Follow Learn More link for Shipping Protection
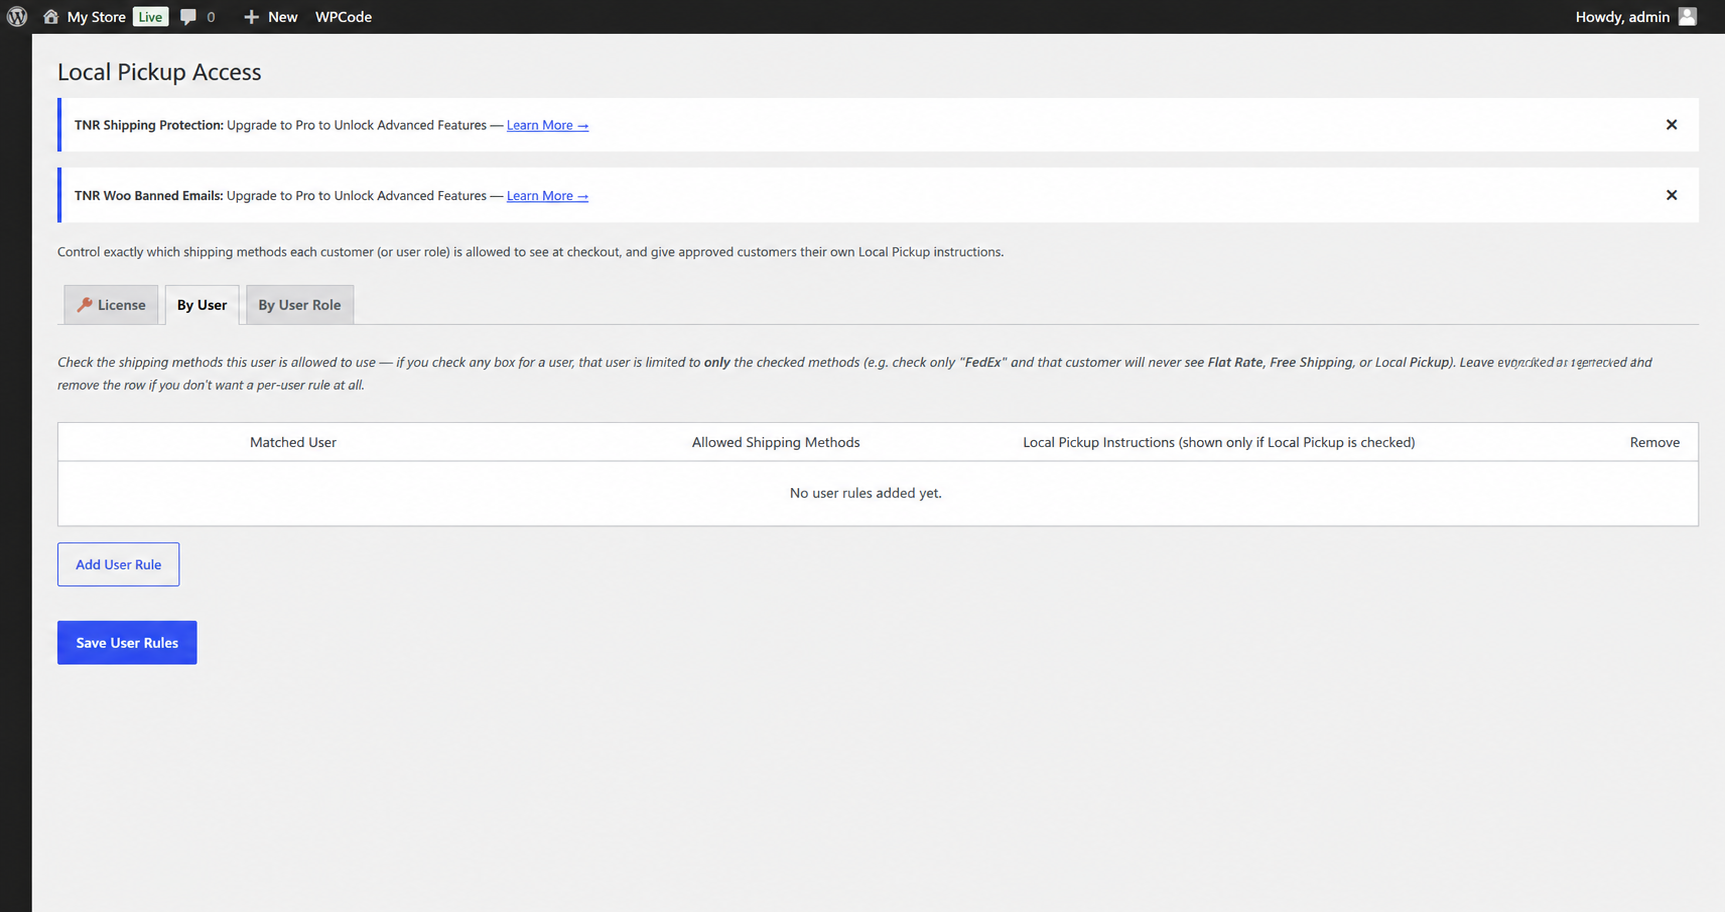The image size is (1725, 912). pos(547,125)
